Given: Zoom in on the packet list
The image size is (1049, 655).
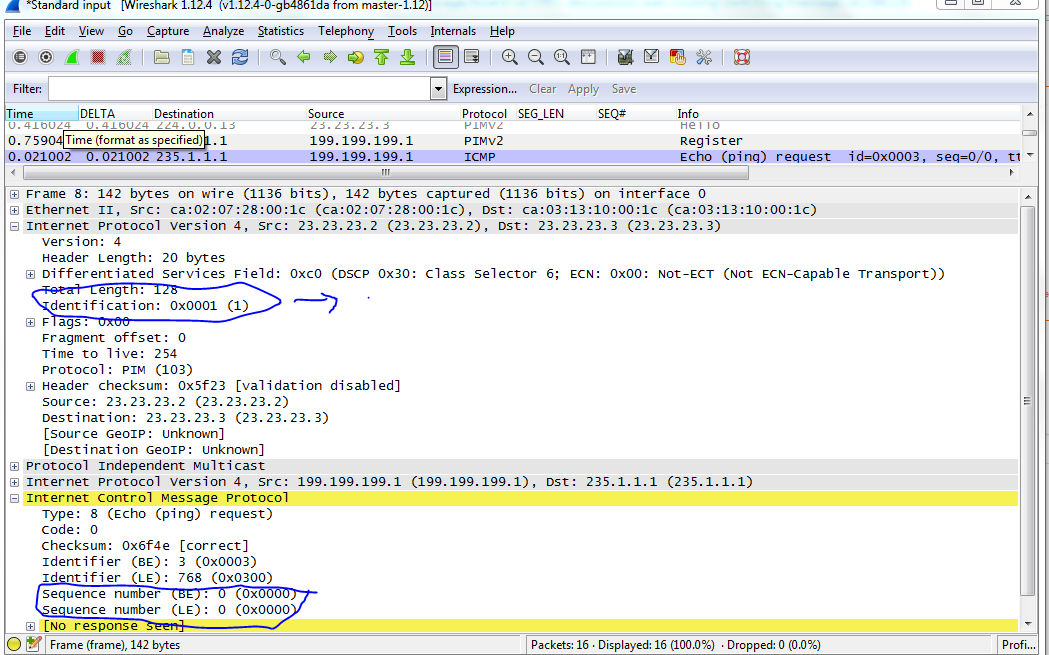Looking at the screenshot, I should tap(510, 57).
